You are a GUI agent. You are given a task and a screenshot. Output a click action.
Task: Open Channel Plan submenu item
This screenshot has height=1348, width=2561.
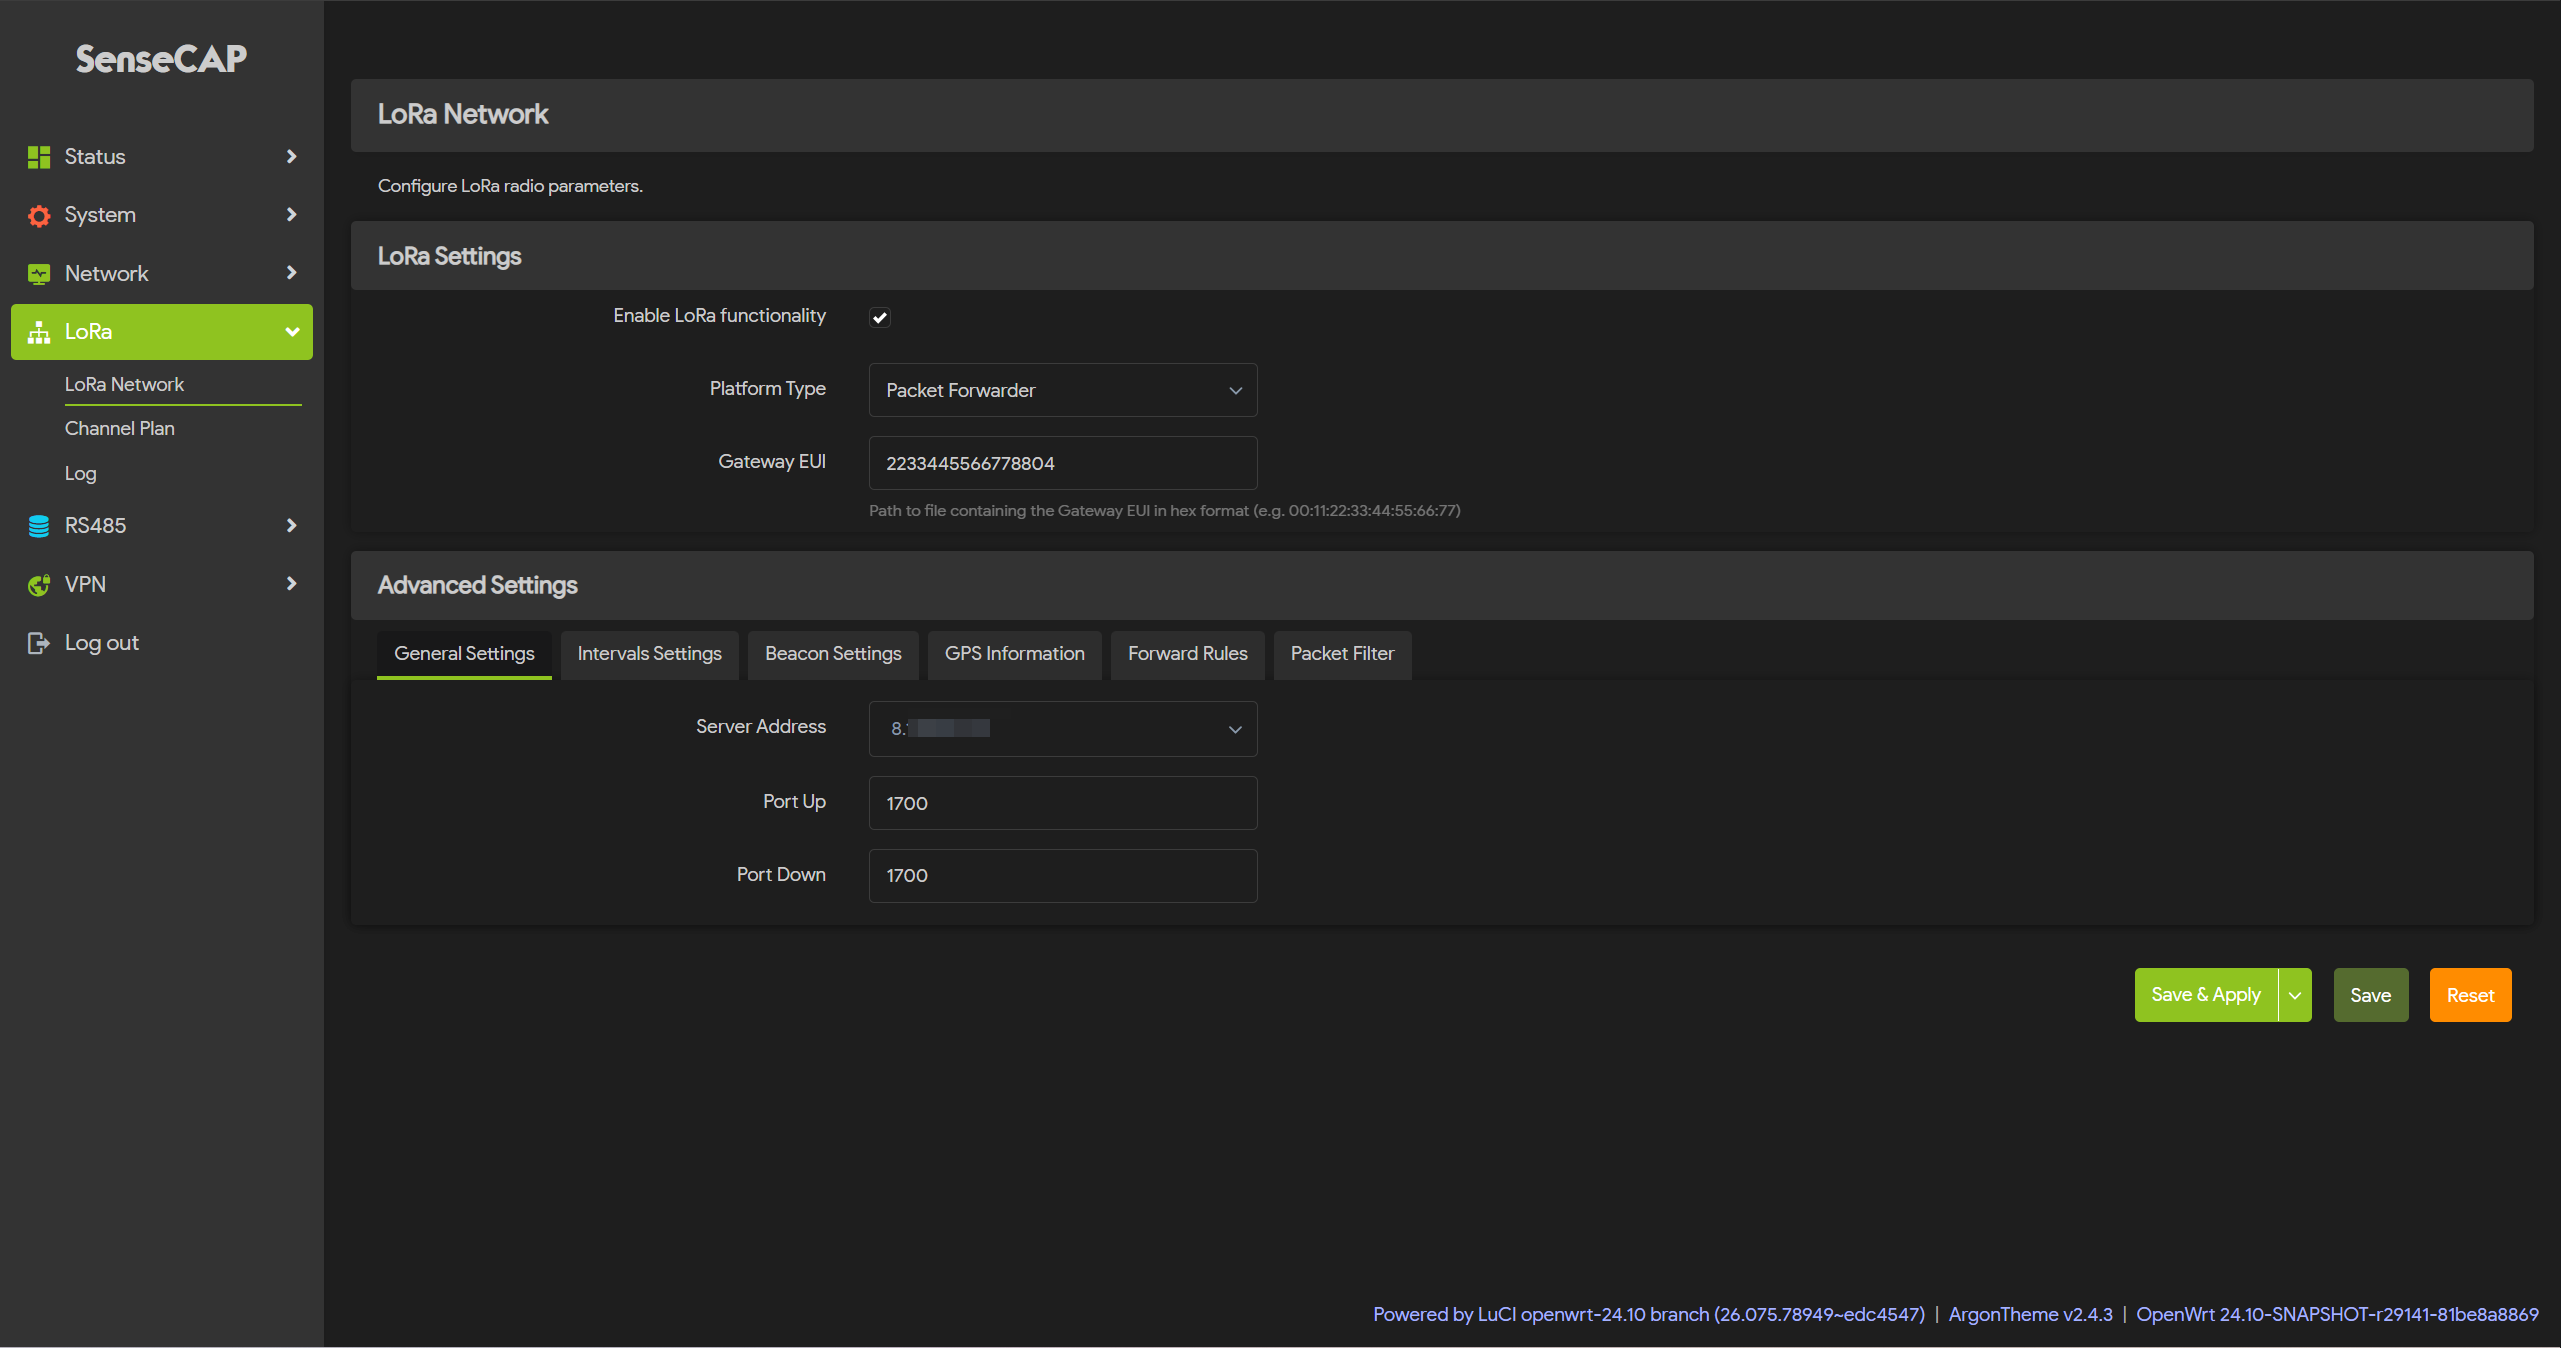tap(120, 428)
